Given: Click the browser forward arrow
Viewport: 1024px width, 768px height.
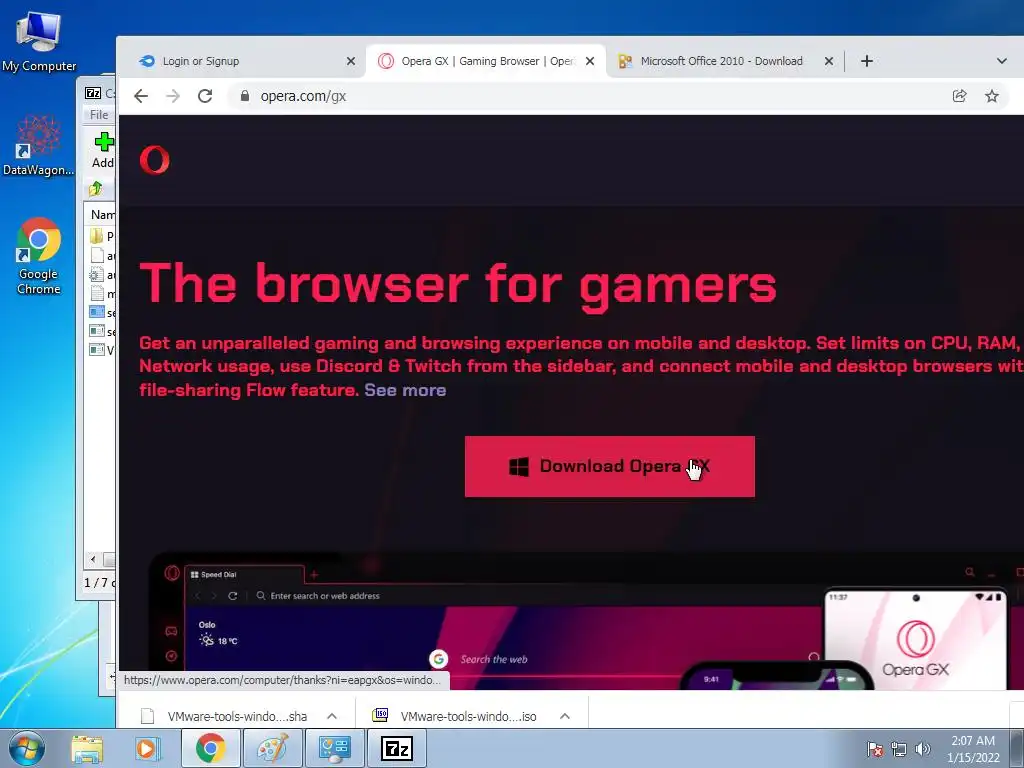Looking at the screenshot, I should click(x=173, y=96).
